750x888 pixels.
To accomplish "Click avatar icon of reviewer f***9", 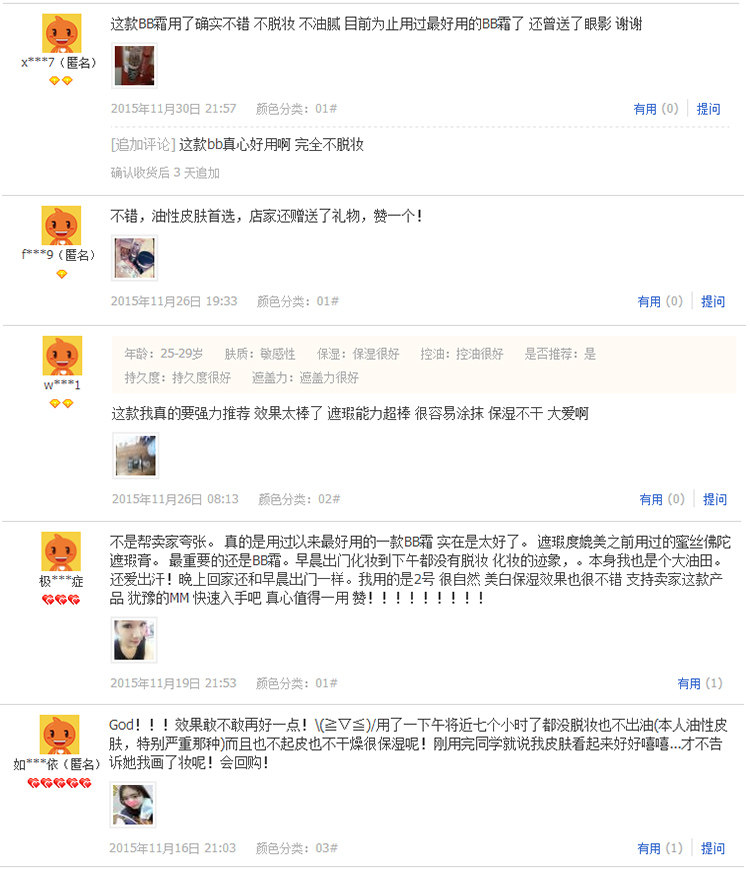I will (x=61, y=225).
